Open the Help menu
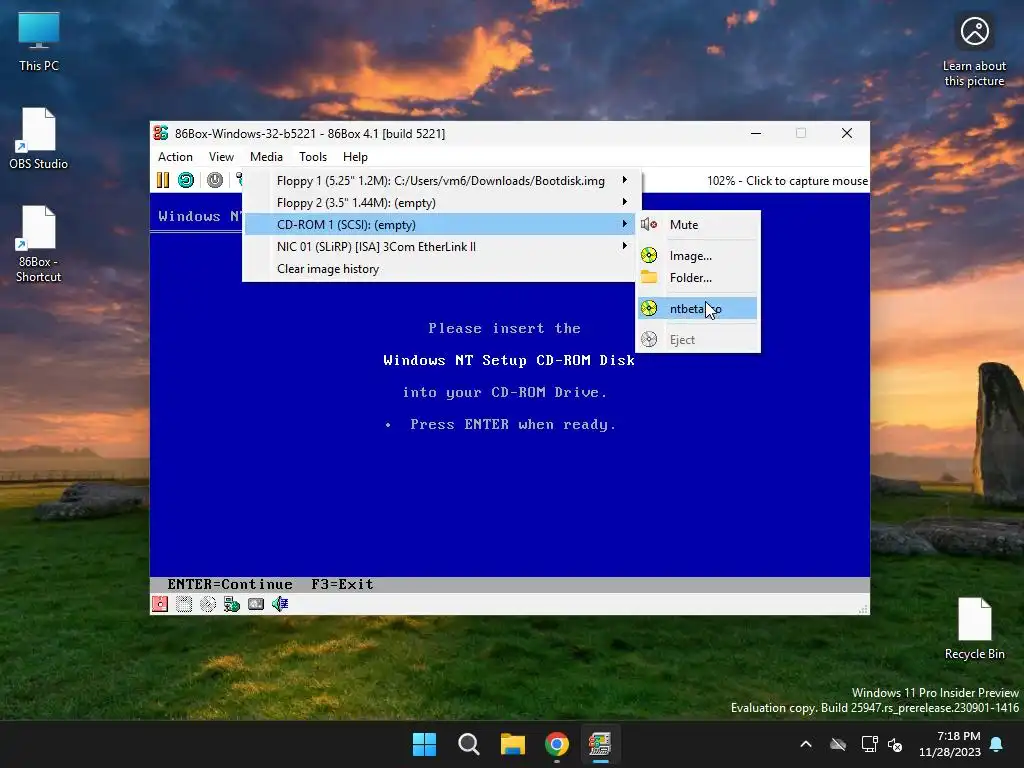This screenshot has width=1024, height=768. 355,157
